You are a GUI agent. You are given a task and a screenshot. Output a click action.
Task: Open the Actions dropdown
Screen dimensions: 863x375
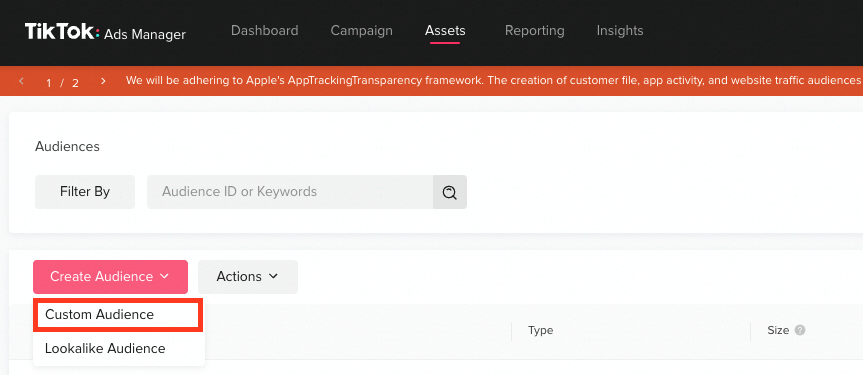248,276
